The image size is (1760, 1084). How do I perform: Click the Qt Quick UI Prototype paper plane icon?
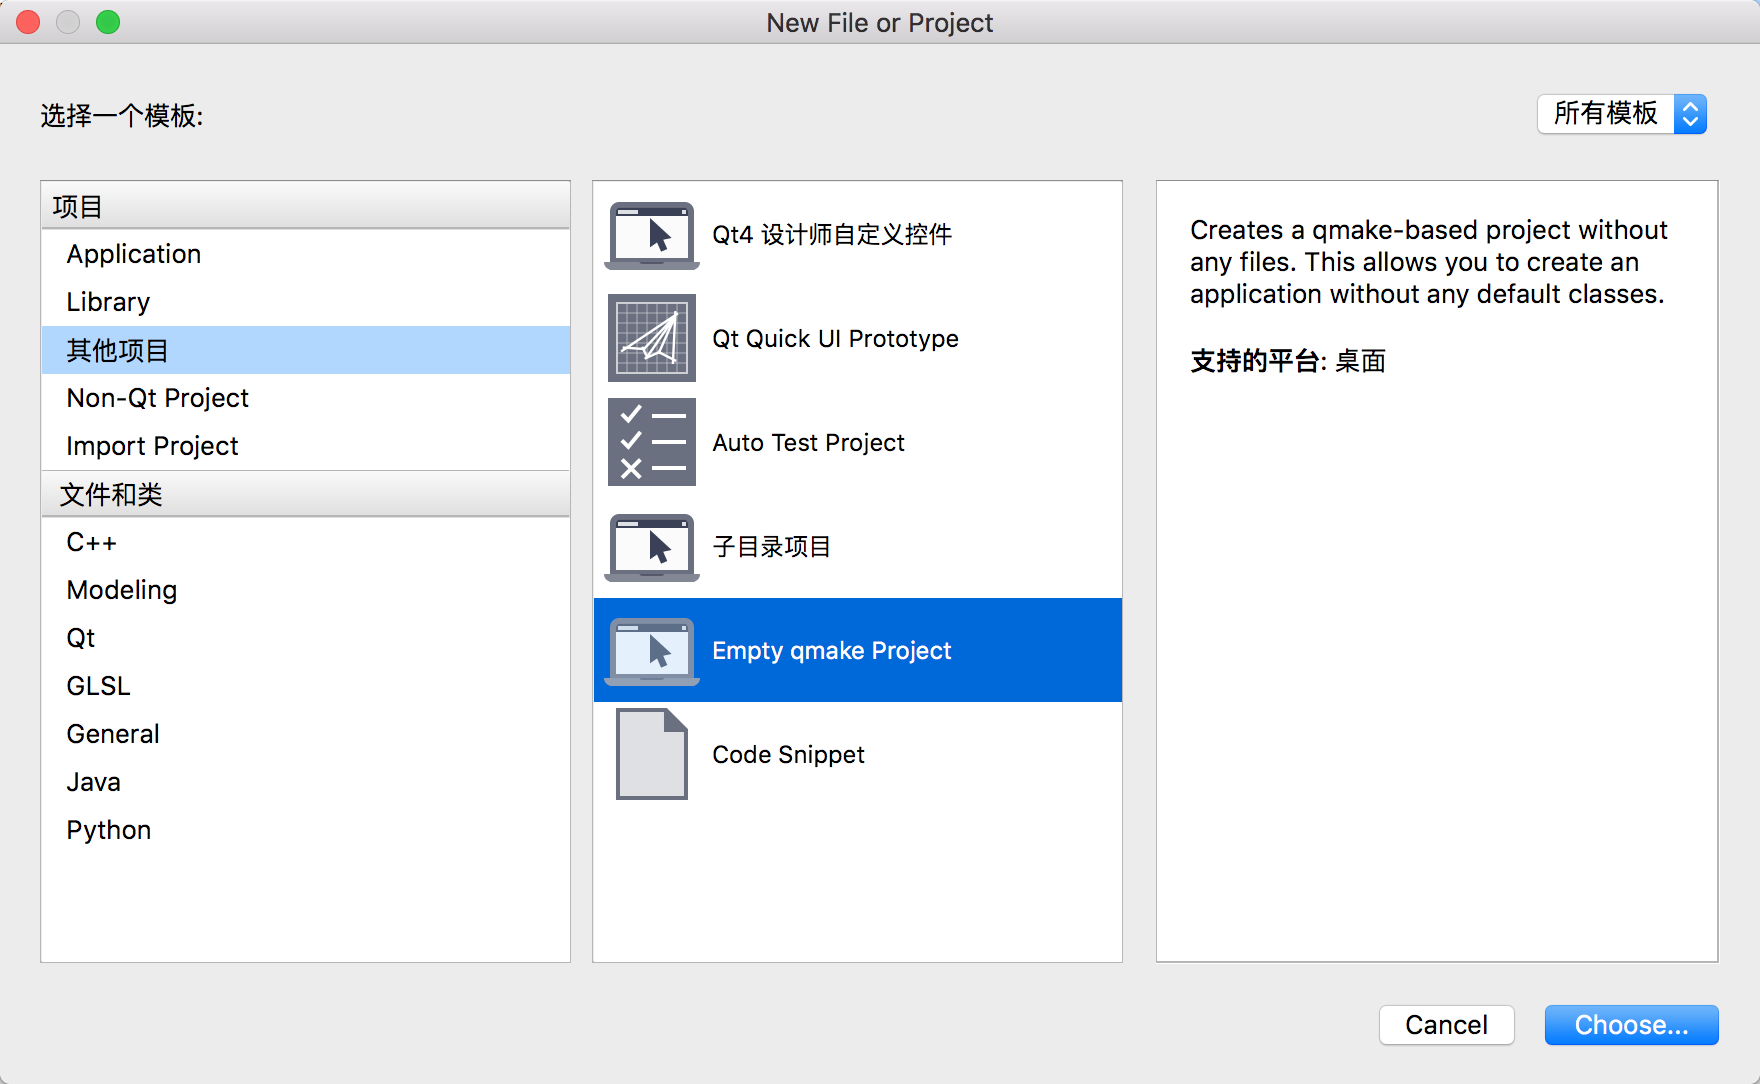point(651,339)
